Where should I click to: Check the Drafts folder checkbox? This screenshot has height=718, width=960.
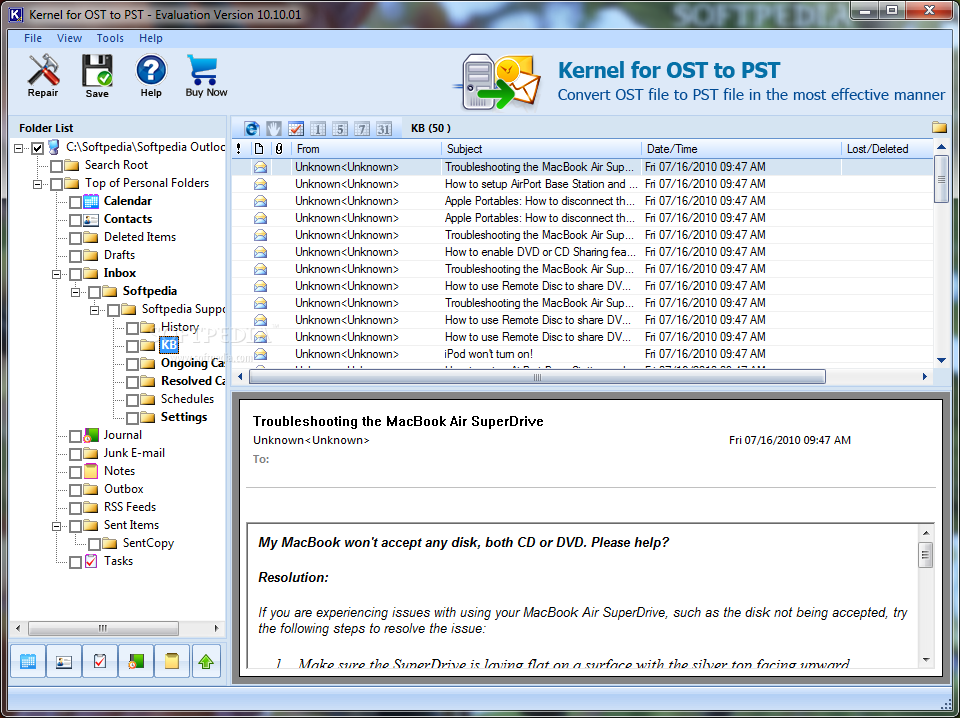(75, 256)
